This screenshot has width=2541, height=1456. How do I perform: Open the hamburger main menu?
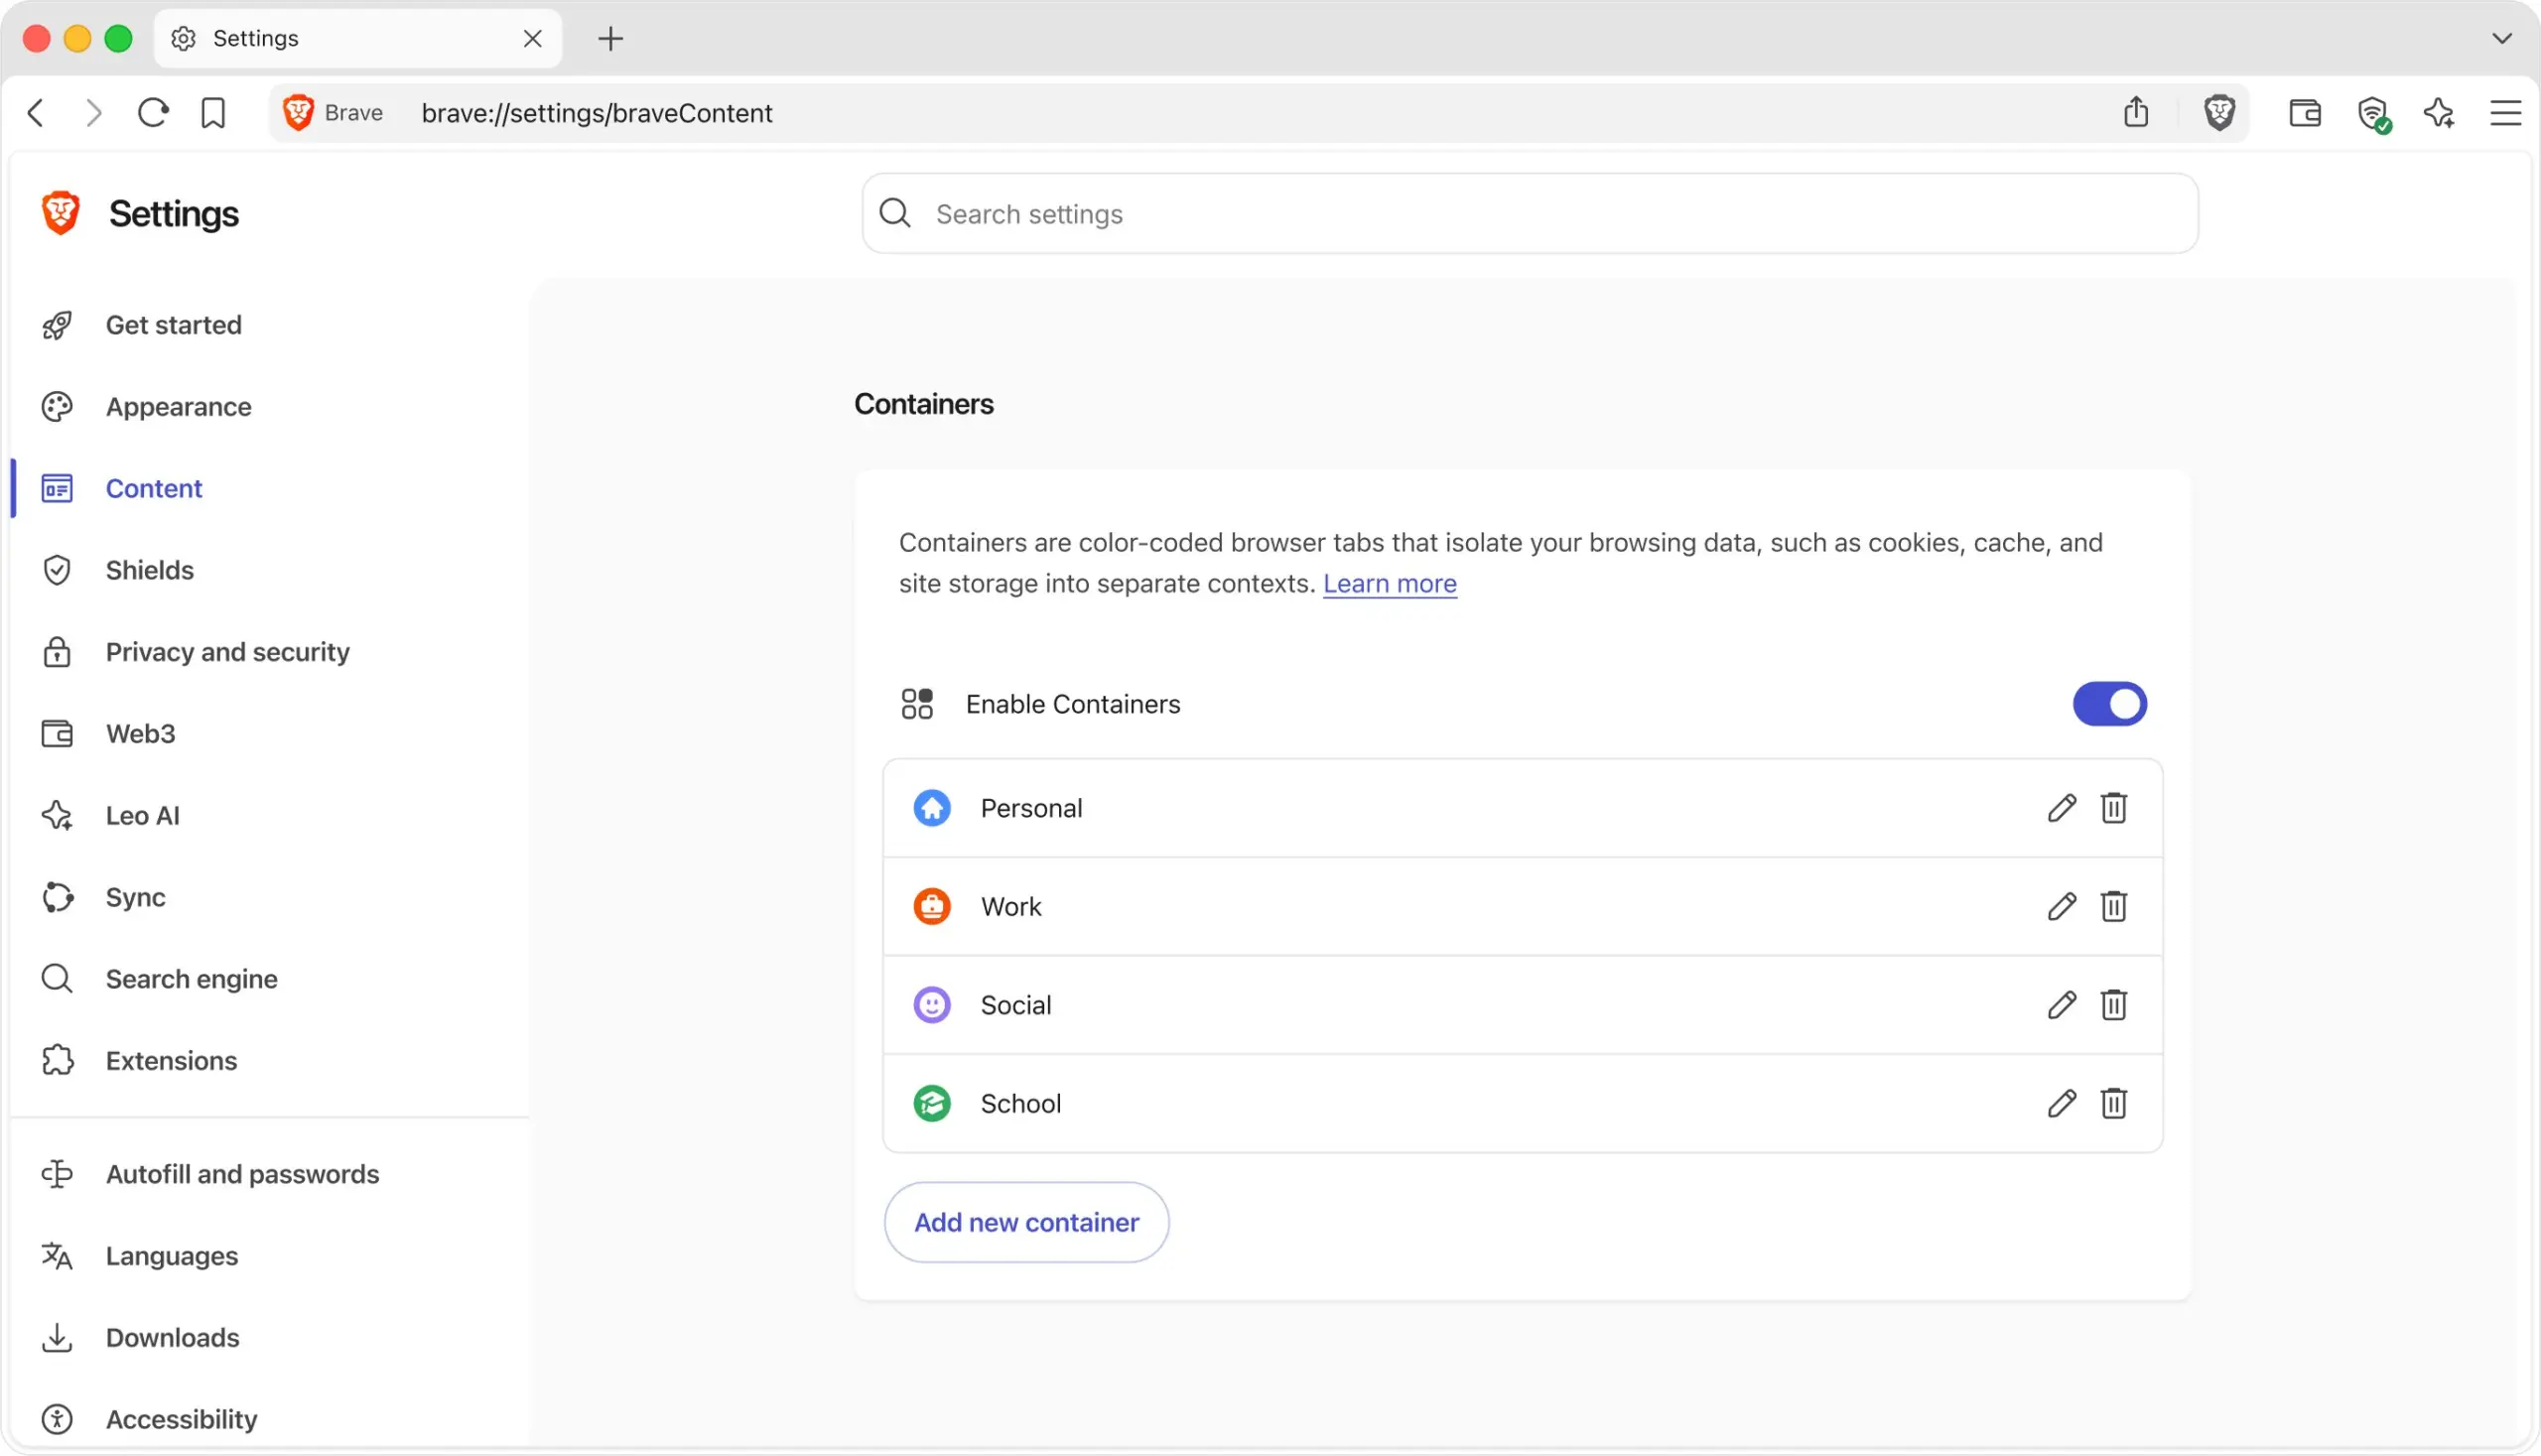click(x=2505, y=113)
